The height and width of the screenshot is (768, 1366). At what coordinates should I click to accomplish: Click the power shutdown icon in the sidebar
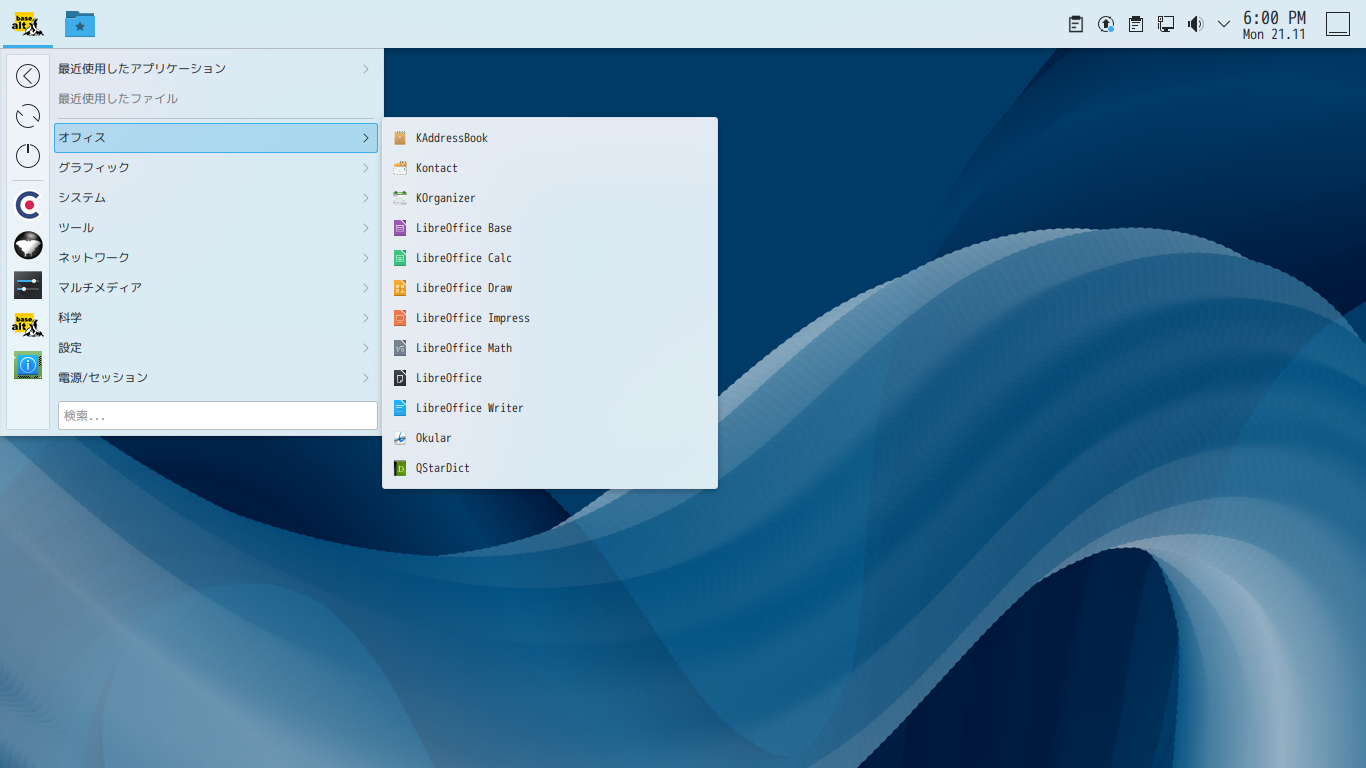(28, 156)
